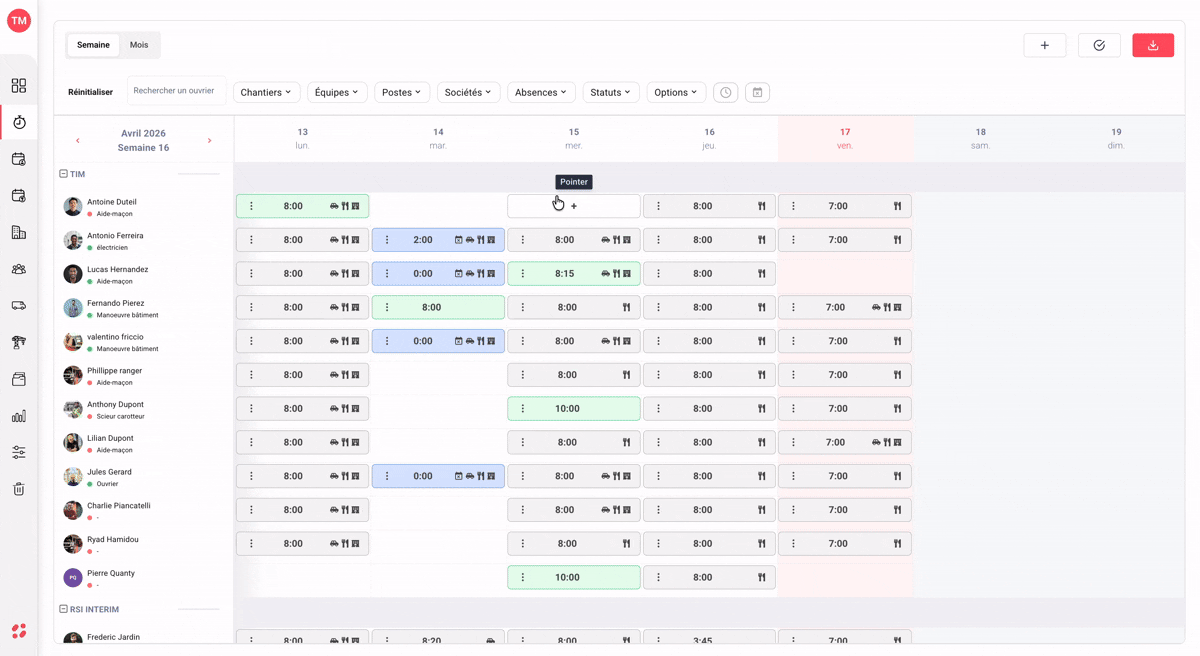Open the sliders settings icon in sidebar
This screenshot has height=656, width=1200.
click(19, 453)
